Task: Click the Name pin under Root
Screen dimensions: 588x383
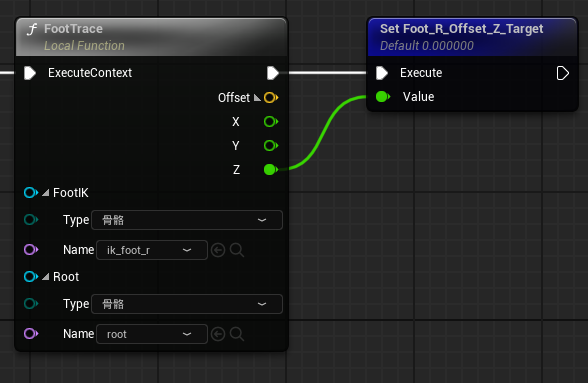Action: [31, 333]
